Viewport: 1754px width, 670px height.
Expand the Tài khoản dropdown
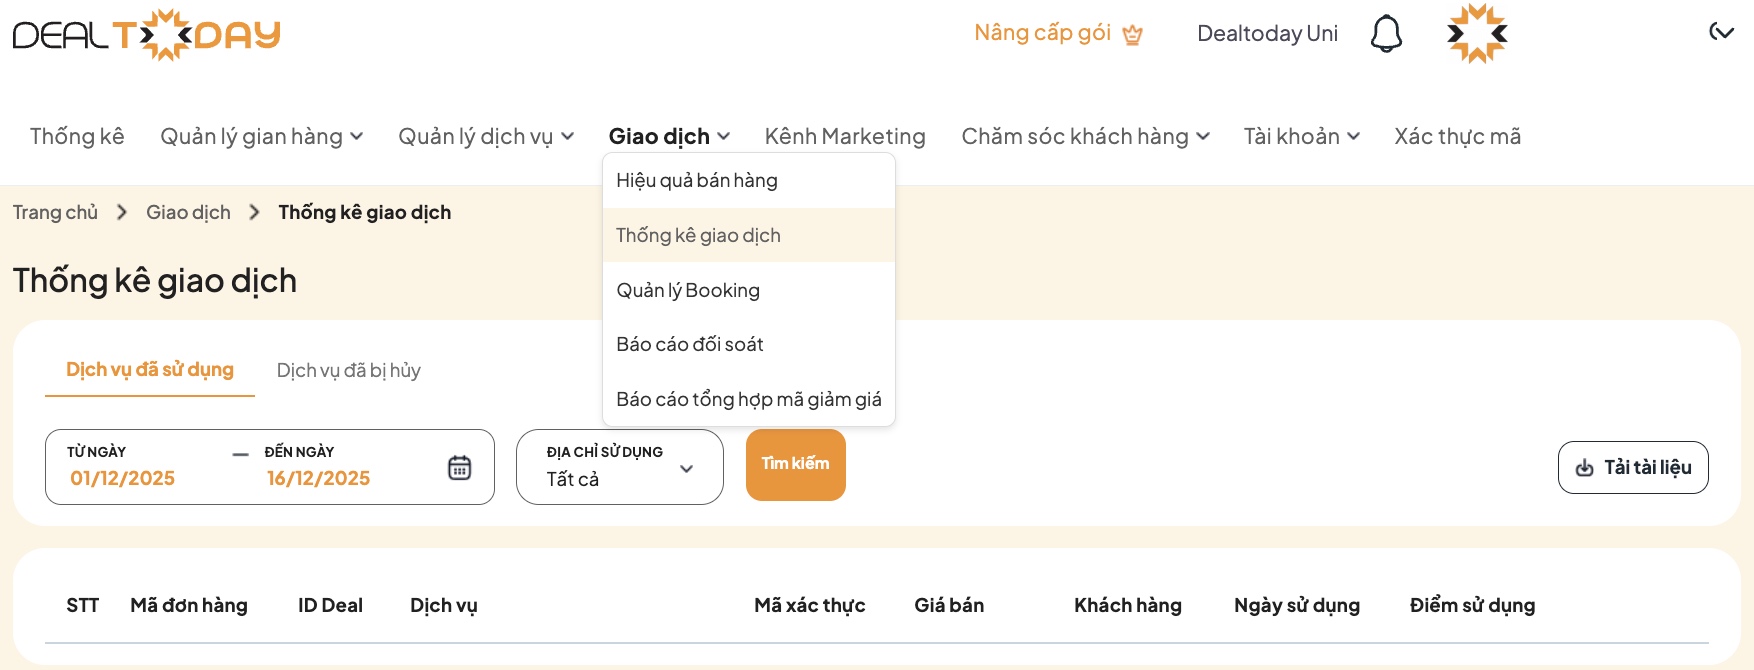(1301, 136)
